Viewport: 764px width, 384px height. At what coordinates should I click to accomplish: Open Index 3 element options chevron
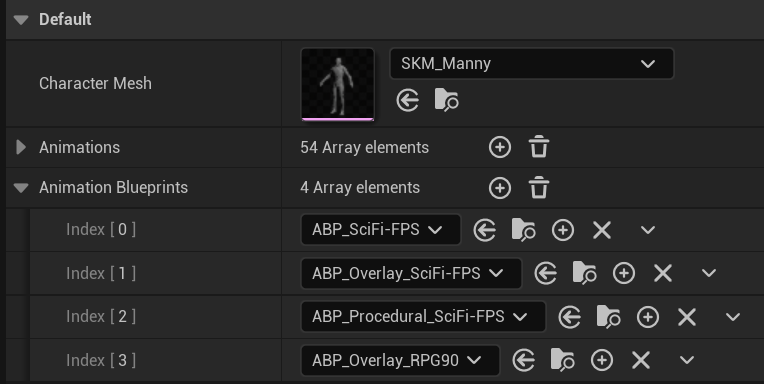(x=687, y=361)
